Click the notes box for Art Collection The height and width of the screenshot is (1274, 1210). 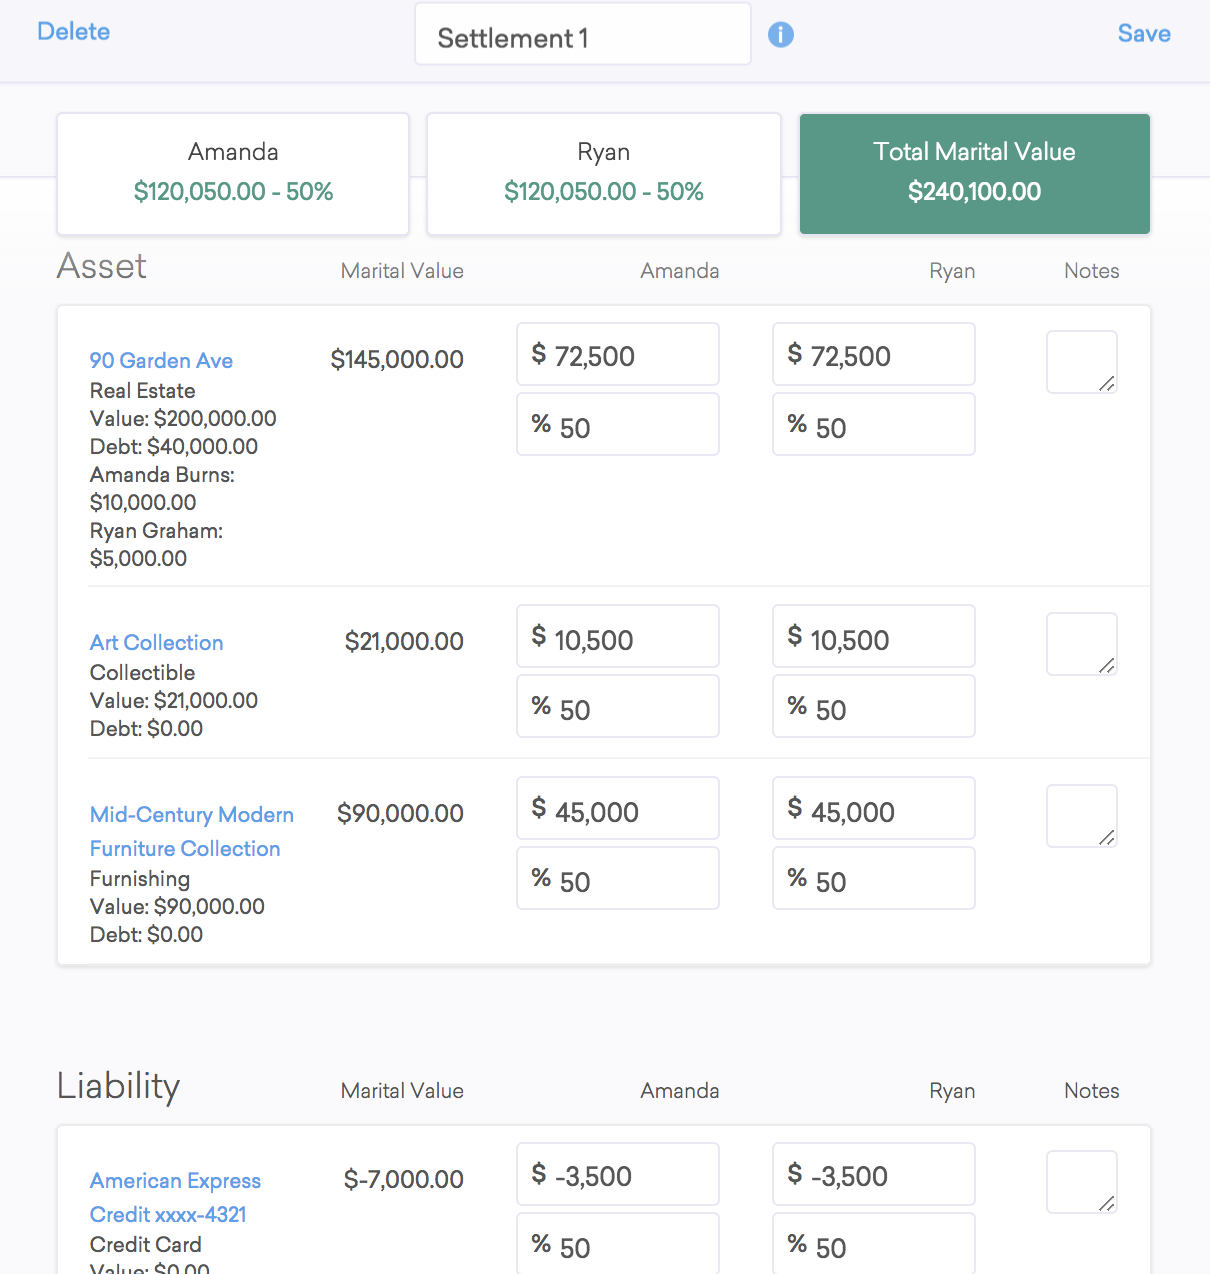[x=1082, y=644]
